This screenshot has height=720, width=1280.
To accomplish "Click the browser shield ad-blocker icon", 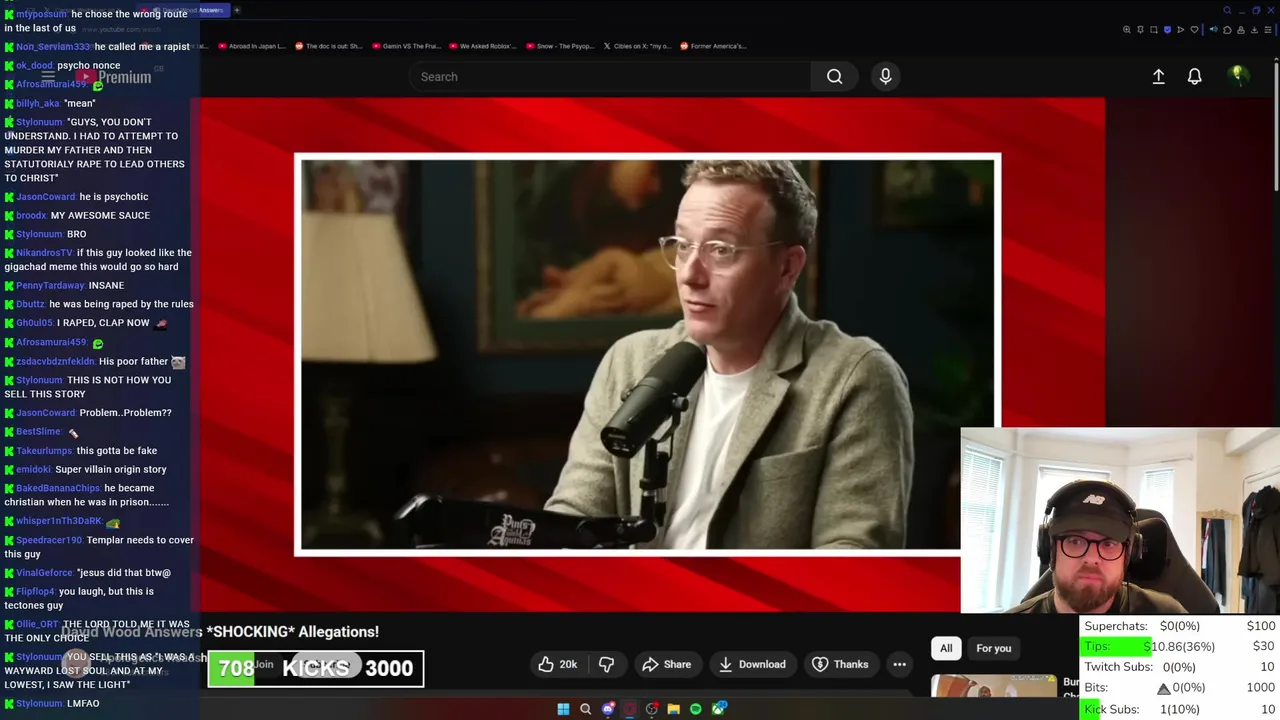I will pyautogui.click(x=1167, y=30).
